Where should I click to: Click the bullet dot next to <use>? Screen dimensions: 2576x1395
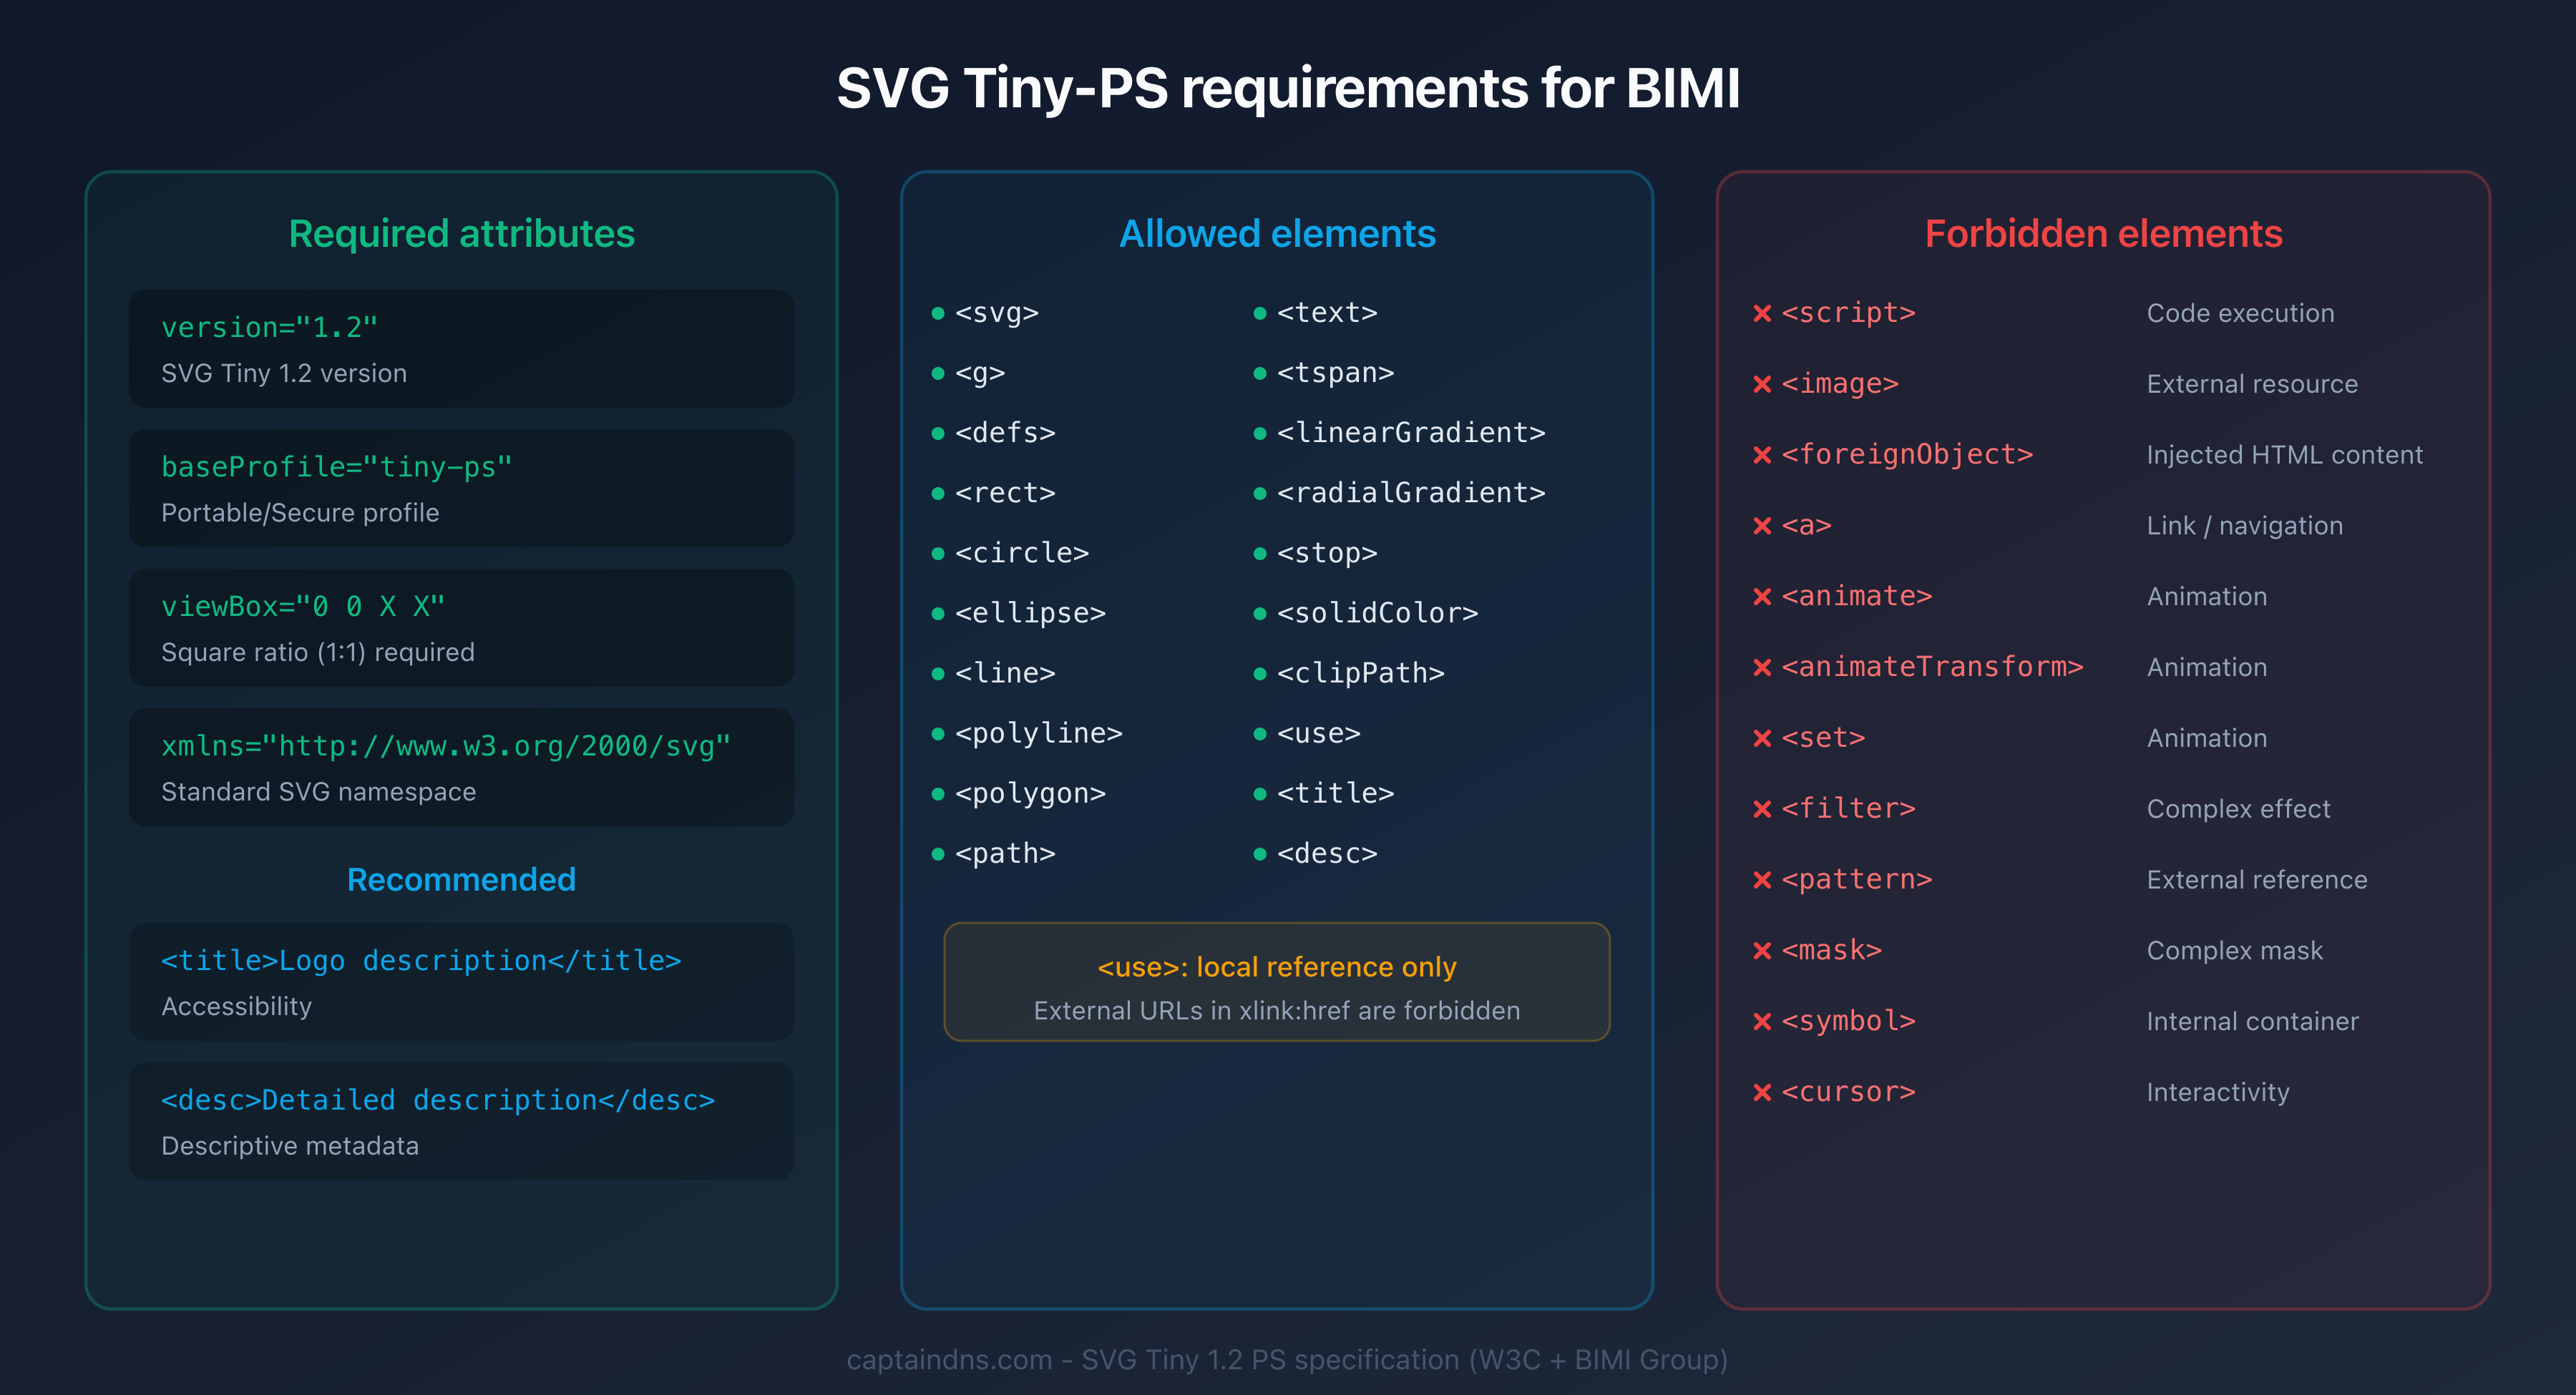pyautogui.click(x=1261, y=733)
